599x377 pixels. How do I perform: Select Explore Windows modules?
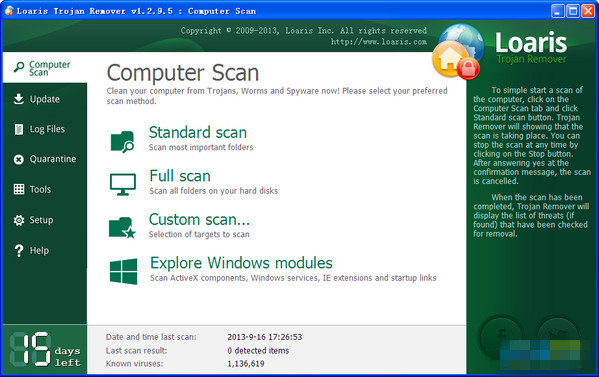(x=241, y=263)
